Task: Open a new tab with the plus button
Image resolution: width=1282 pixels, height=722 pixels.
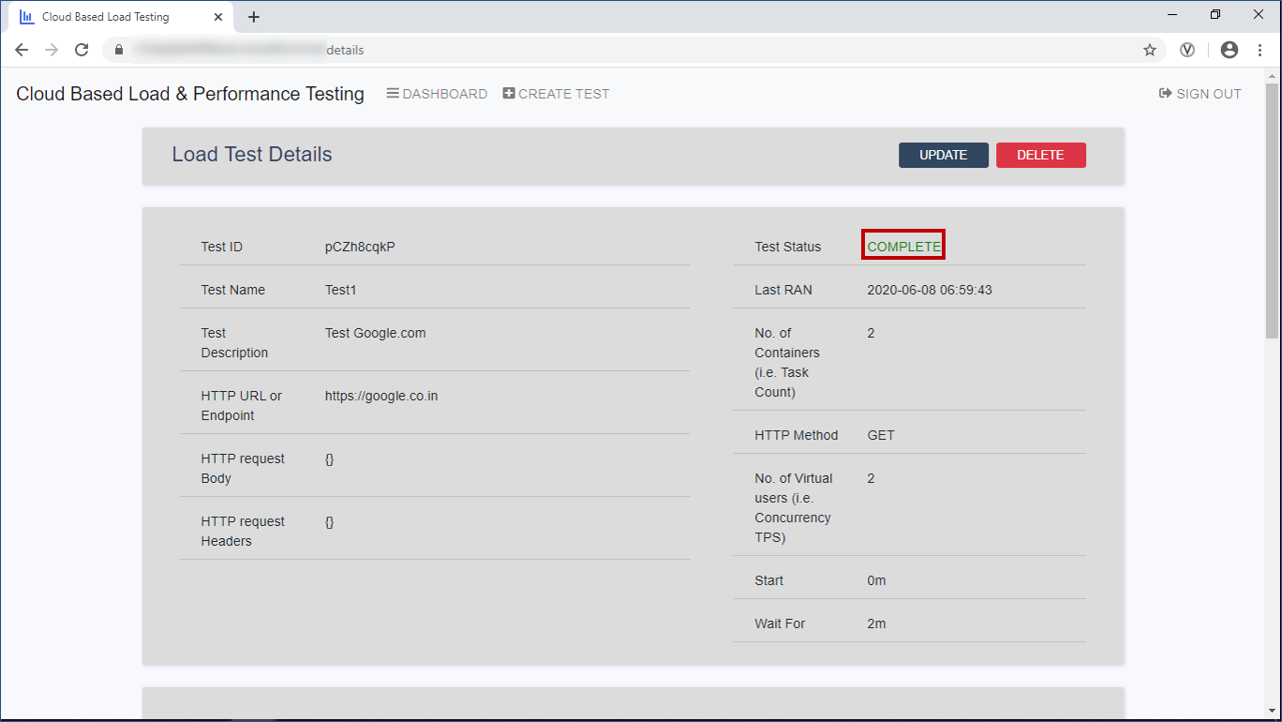Action: [x=254, y=17]
